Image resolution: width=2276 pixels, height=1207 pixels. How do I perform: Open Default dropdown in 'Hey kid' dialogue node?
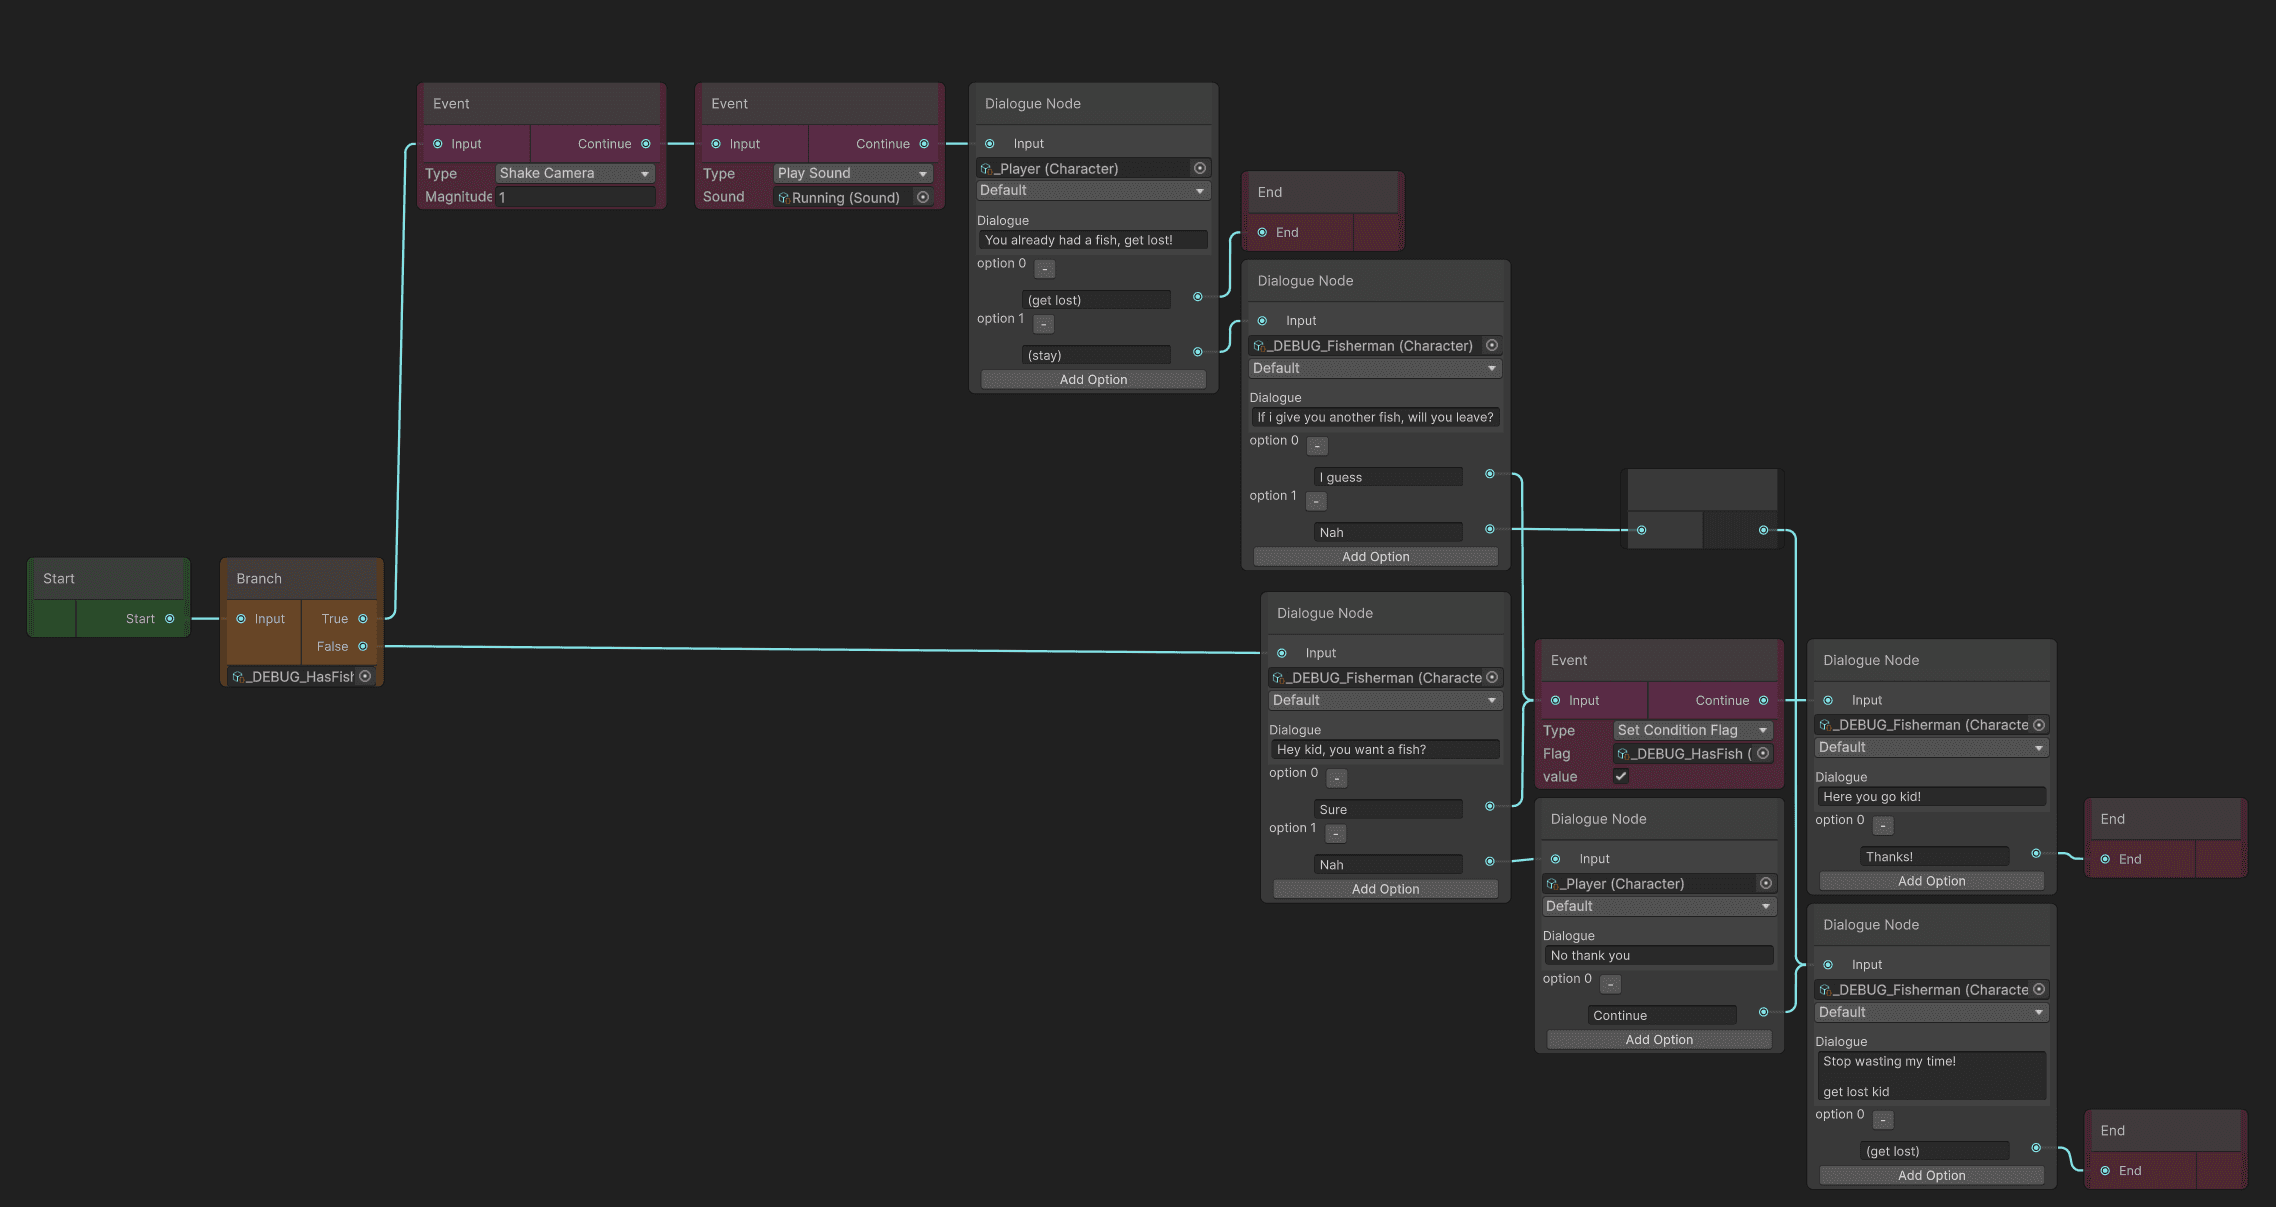point(1385,700)
